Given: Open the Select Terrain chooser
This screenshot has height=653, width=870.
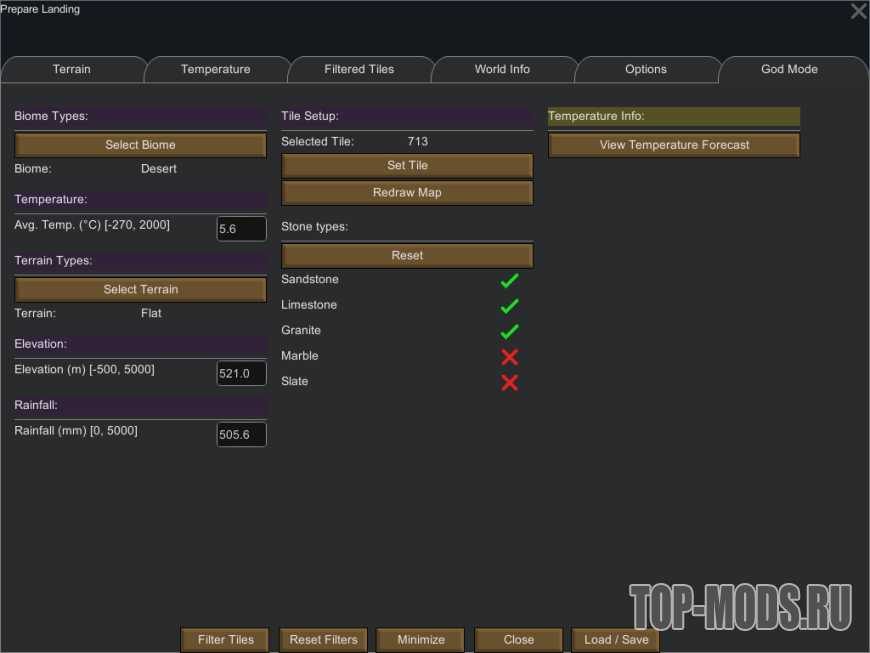Looking at the screenshot, I should coord(140,289).
